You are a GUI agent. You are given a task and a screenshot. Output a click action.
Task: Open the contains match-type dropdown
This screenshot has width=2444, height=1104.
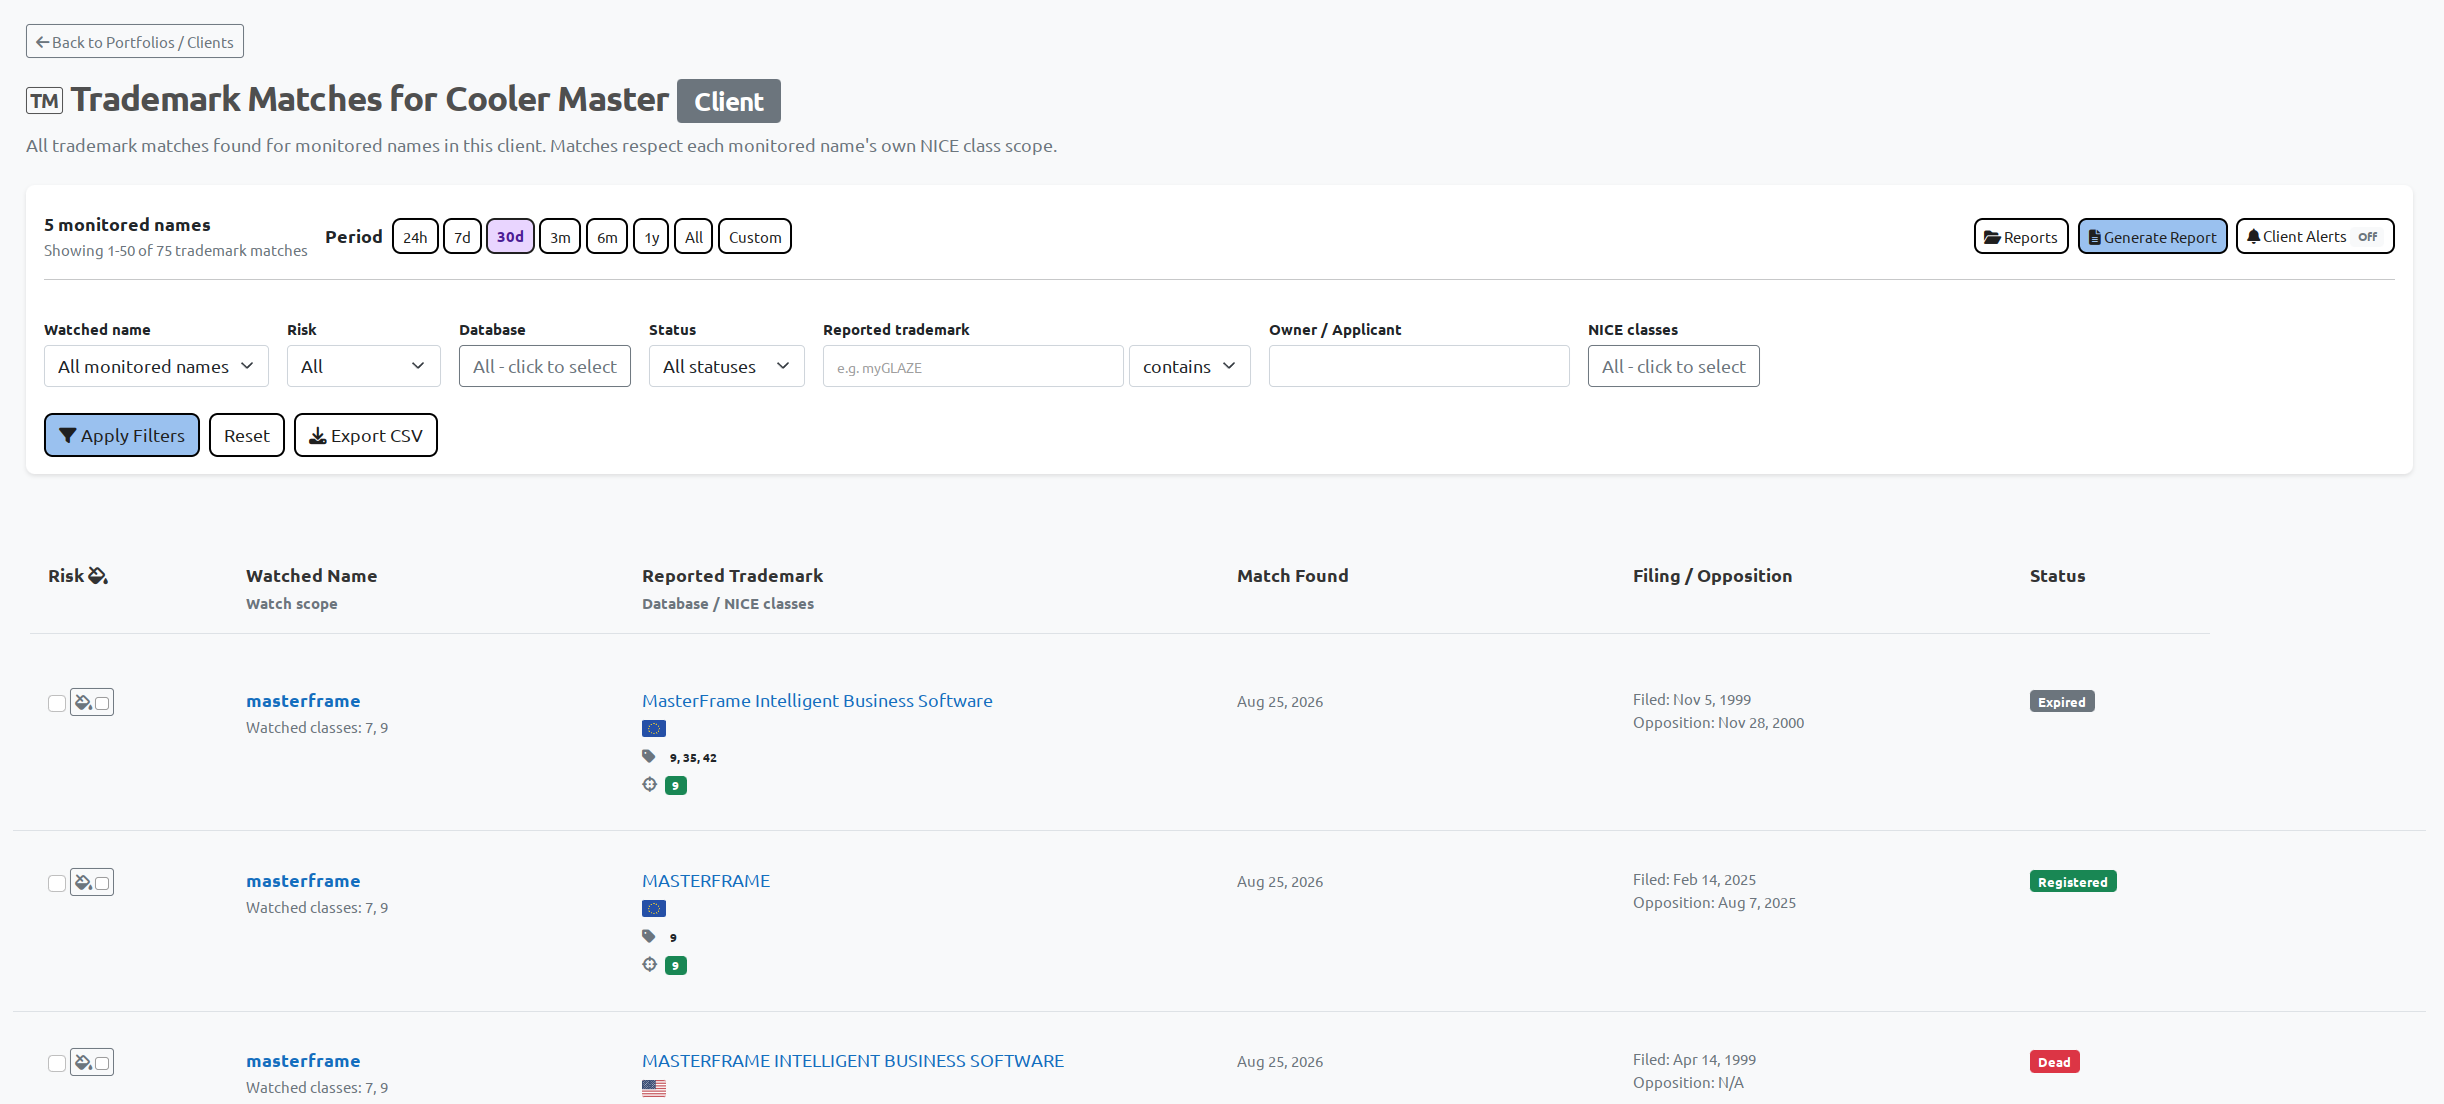click(x=1190, y=366)
